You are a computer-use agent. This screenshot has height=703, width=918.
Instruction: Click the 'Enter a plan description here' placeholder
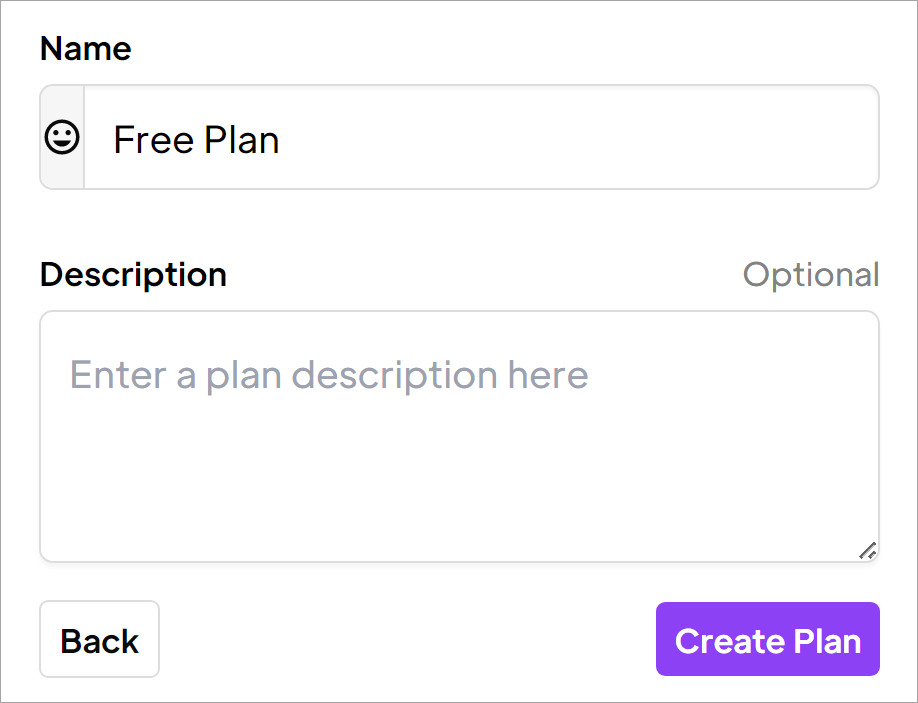pyautogui.click(x=329, y=375)
